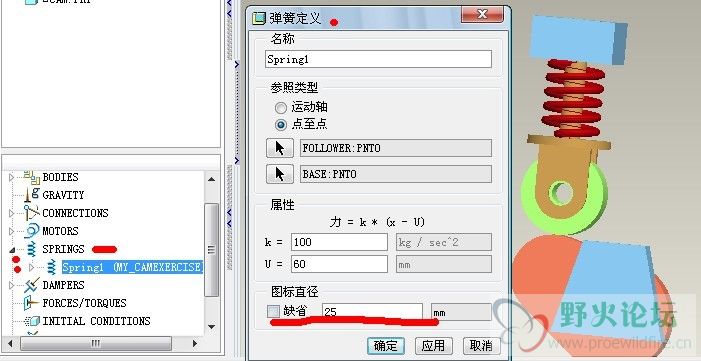Click the tree horizontal scrollbar thumb

(96, 344)
